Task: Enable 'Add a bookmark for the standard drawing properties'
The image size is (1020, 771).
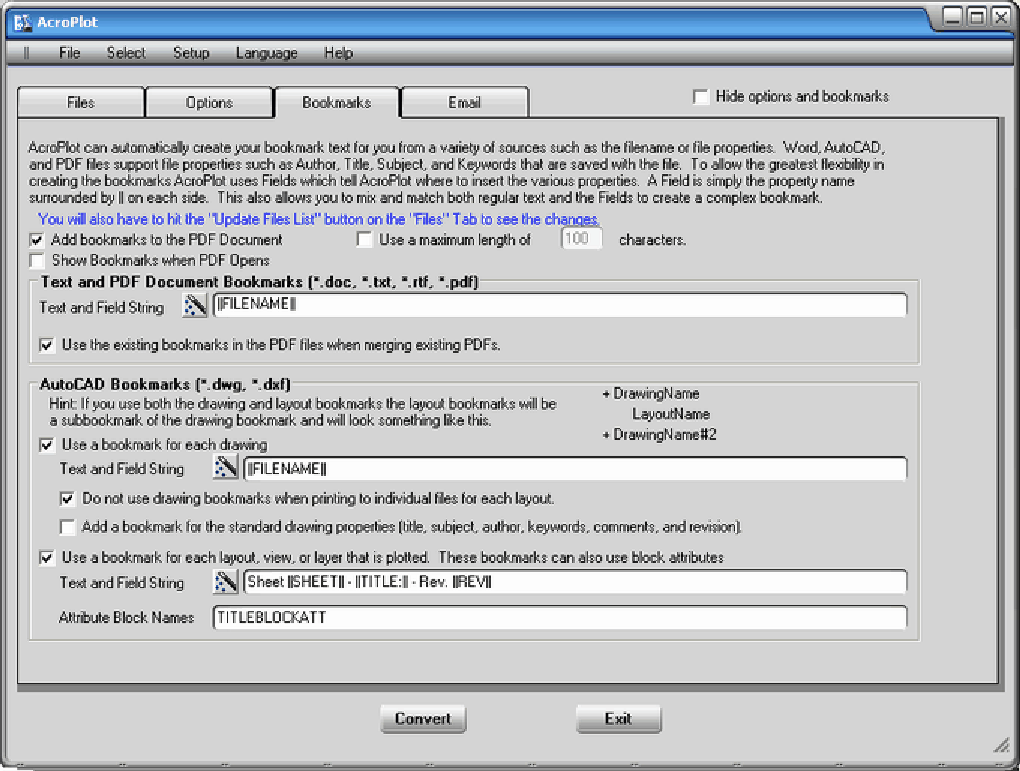Action: pos(67,527)
